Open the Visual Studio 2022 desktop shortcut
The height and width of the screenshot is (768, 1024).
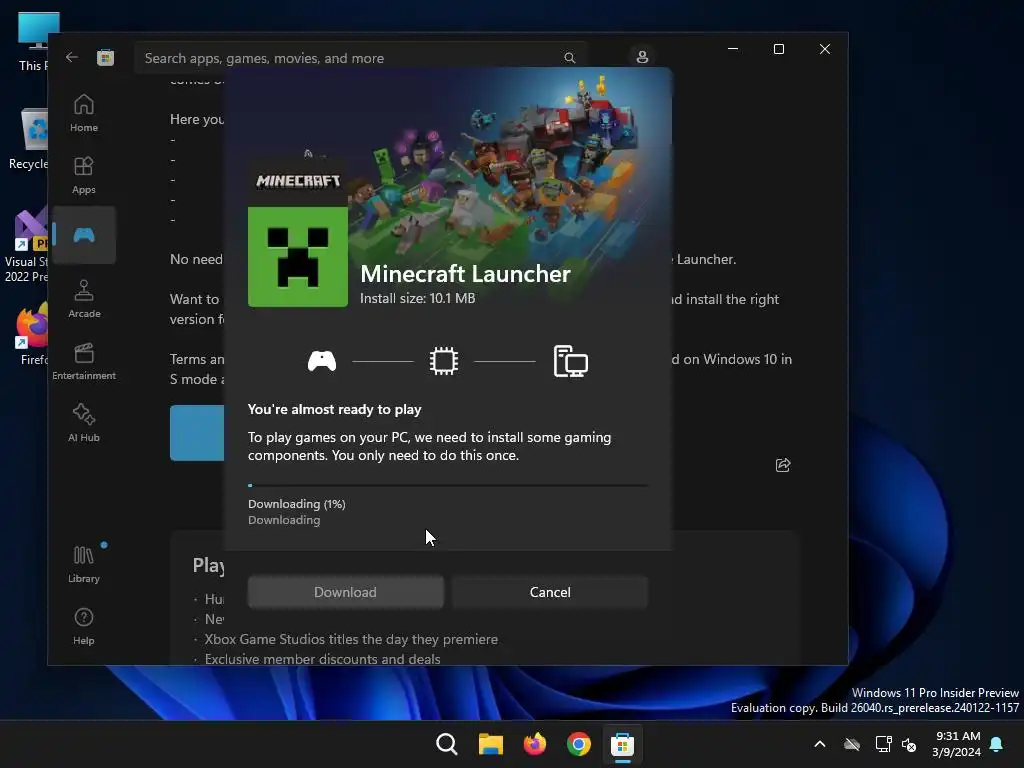(26, 246)
